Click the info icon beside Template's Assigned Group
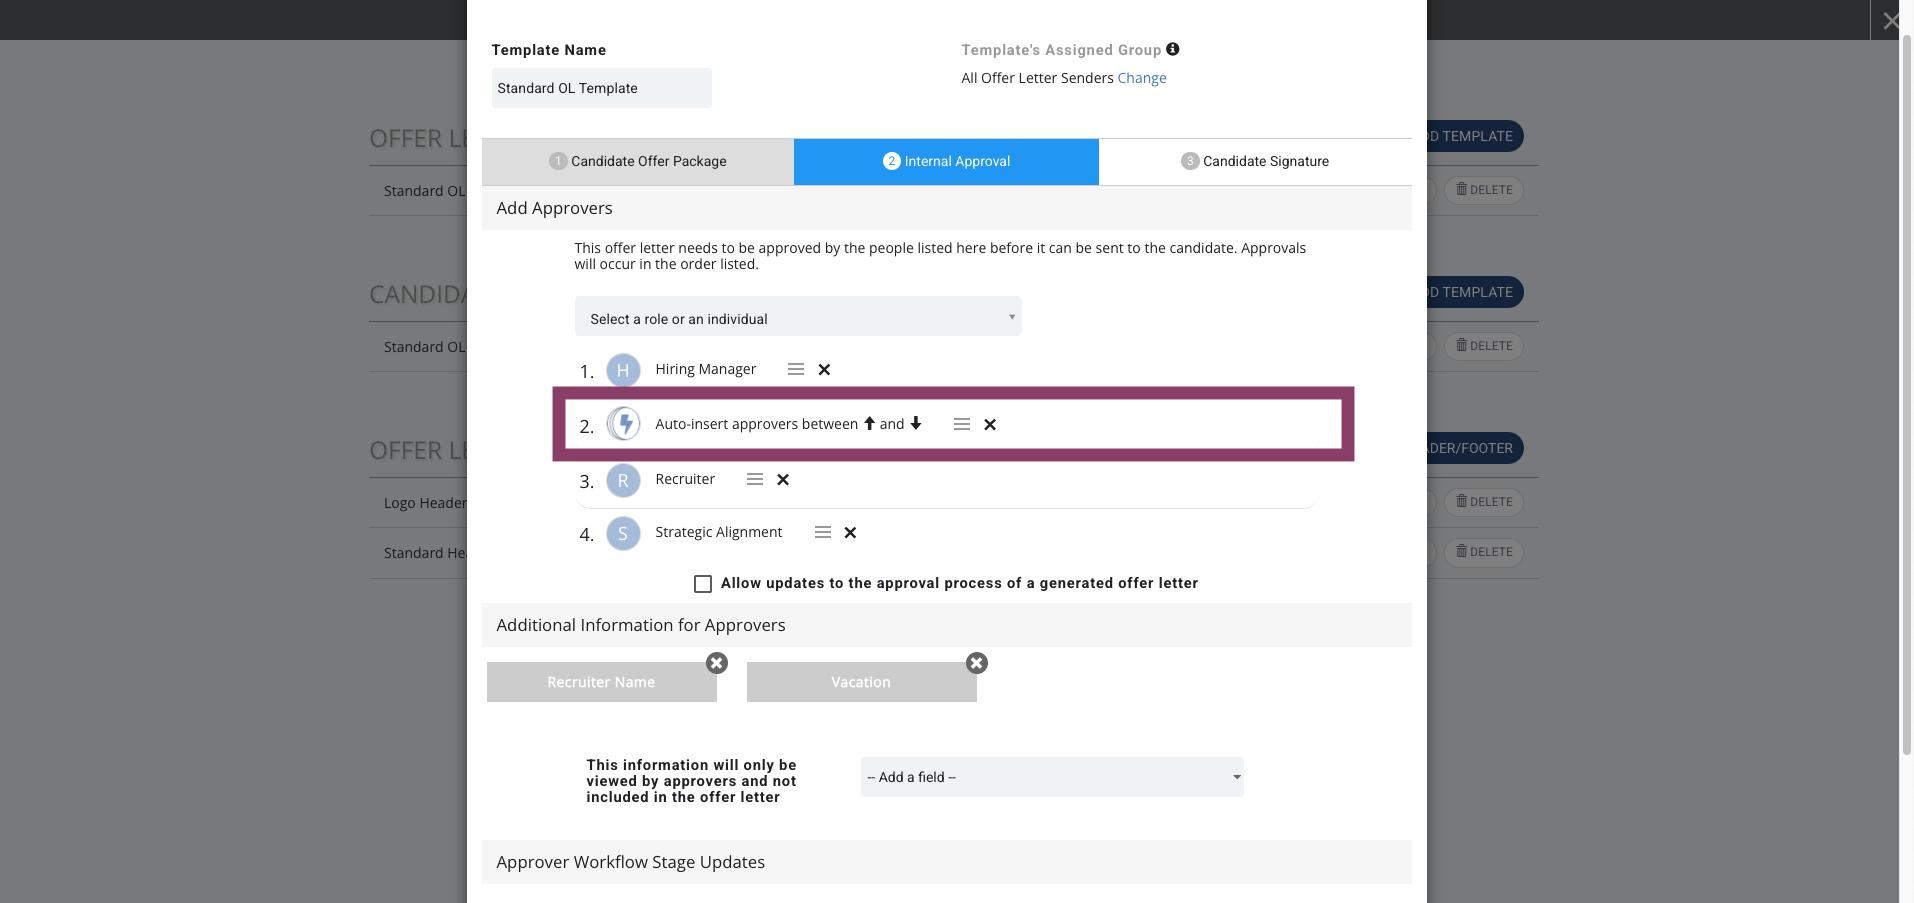This screenshot has width=1914, height=903. click(x=1173, y=49)
